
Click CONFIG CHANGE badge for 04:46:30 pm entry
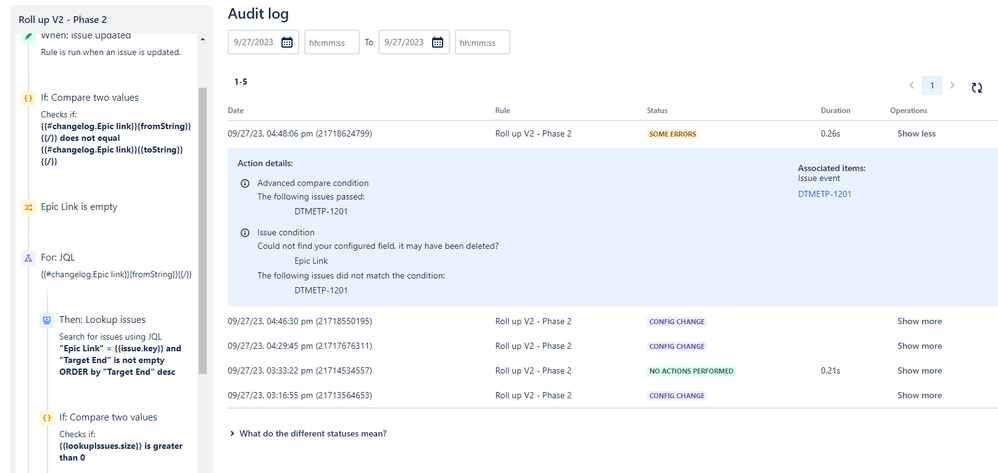click(x=677, y=321)
